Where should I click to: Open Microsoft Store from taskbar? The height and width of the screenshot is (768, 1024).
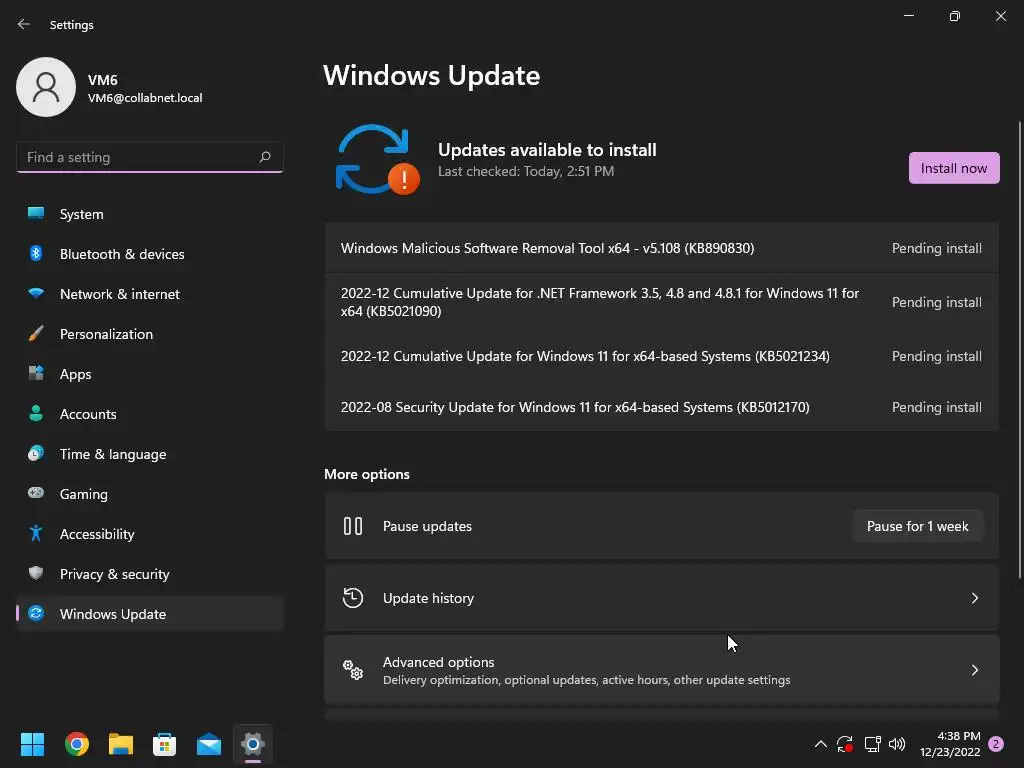tap(165, 744)
